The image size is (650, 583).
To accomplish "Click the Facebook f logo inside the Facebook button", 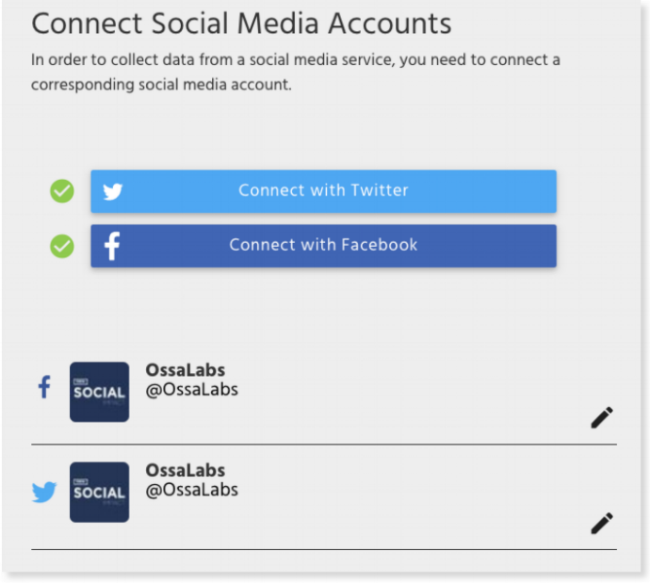I will 112,246.
